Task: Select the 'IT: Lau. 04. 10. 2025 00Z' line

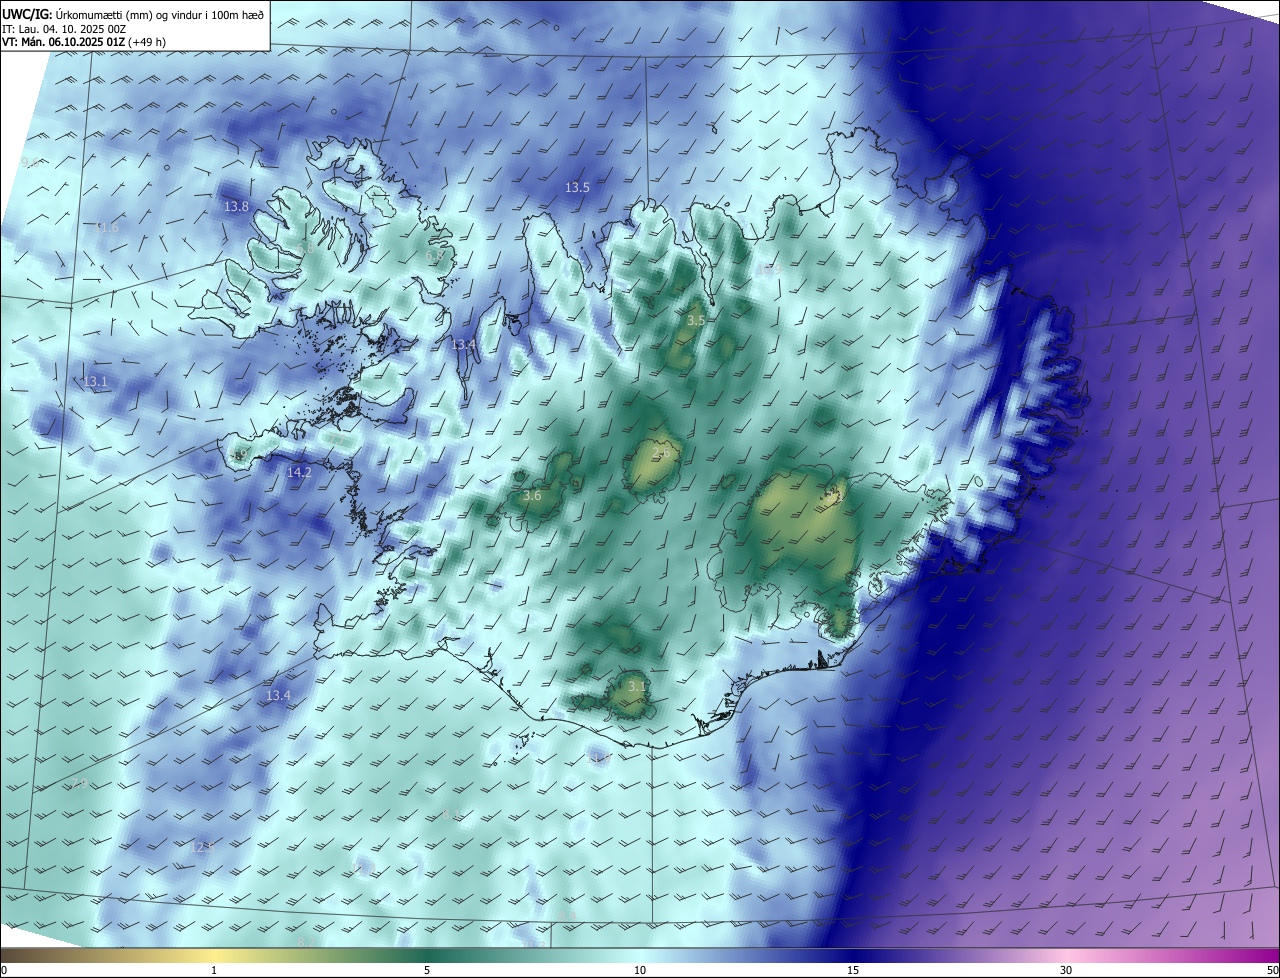Action: [x=64, y=29]
